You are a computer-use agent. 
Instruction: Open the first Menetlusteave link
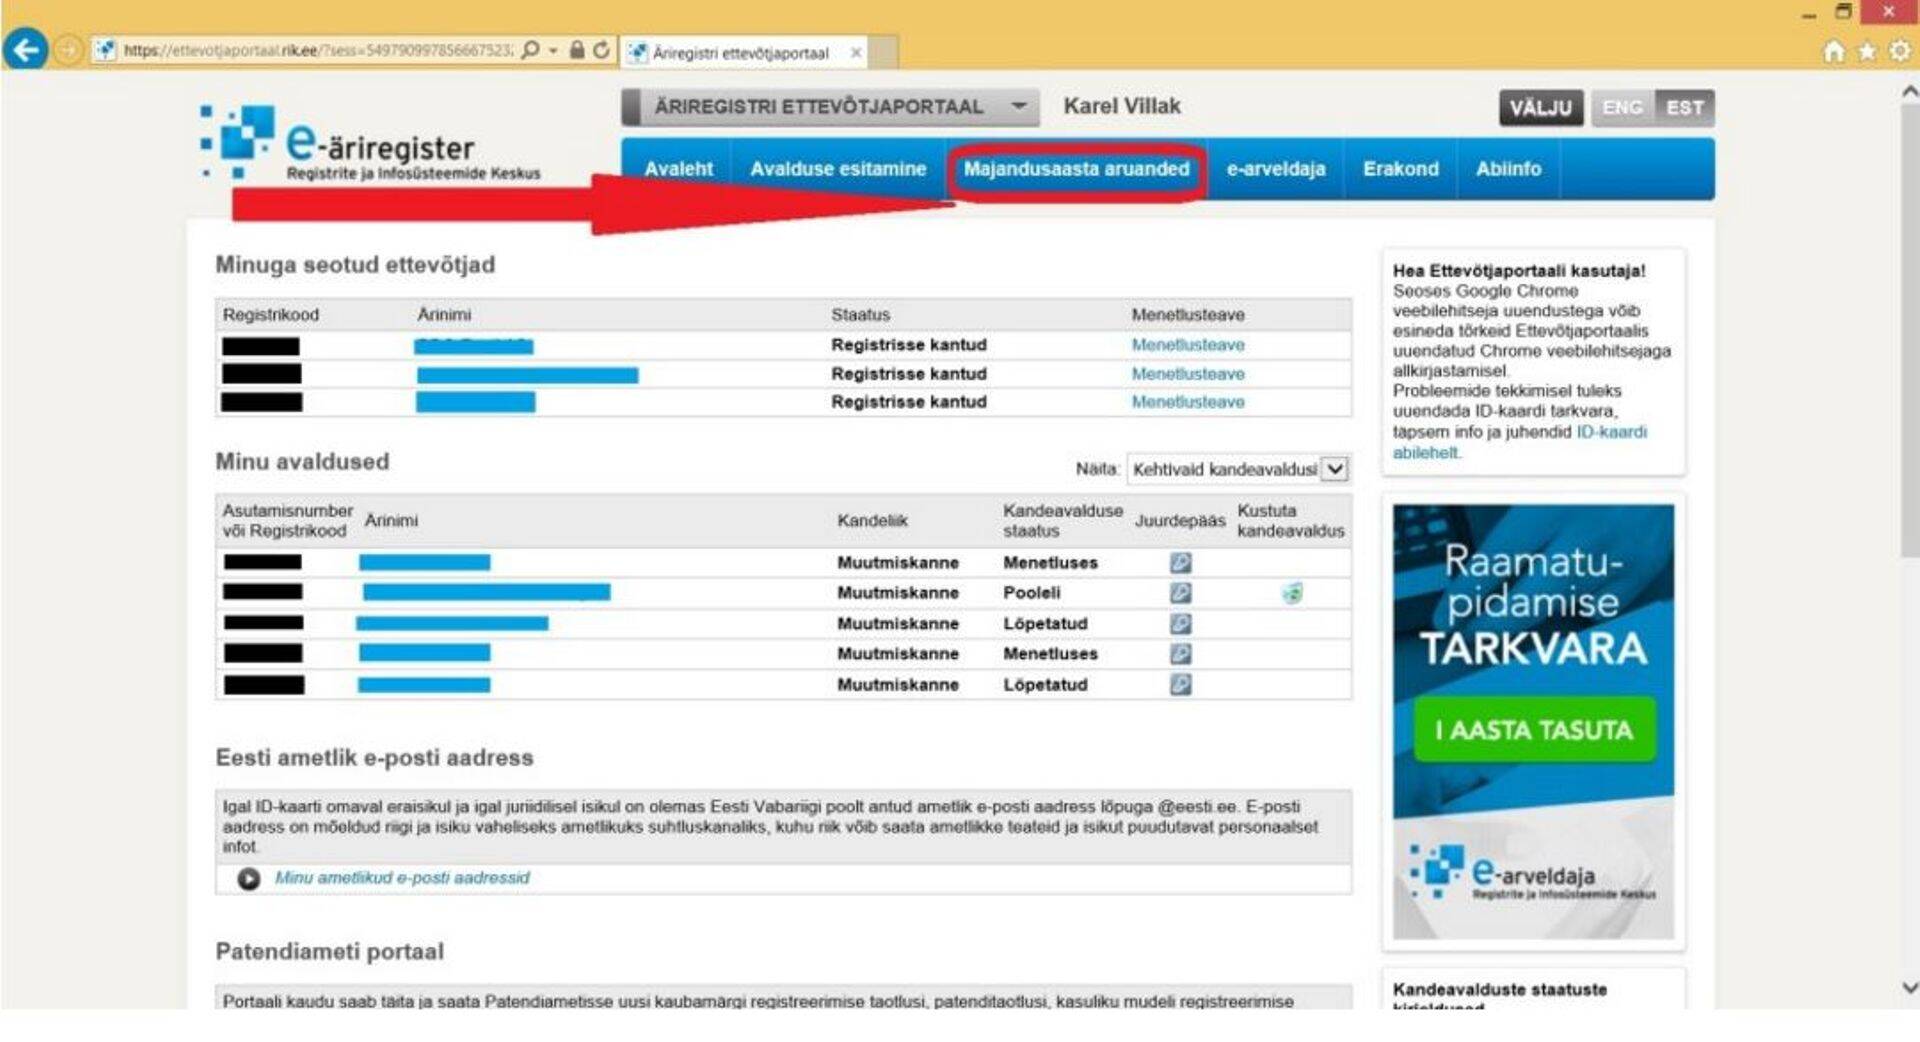pyautogui.click(x=1187, y=345)
